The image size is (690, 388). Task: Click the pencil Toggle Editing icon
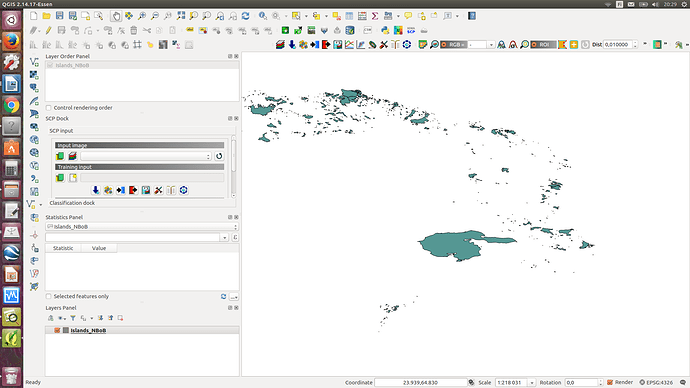click(48, 30)
